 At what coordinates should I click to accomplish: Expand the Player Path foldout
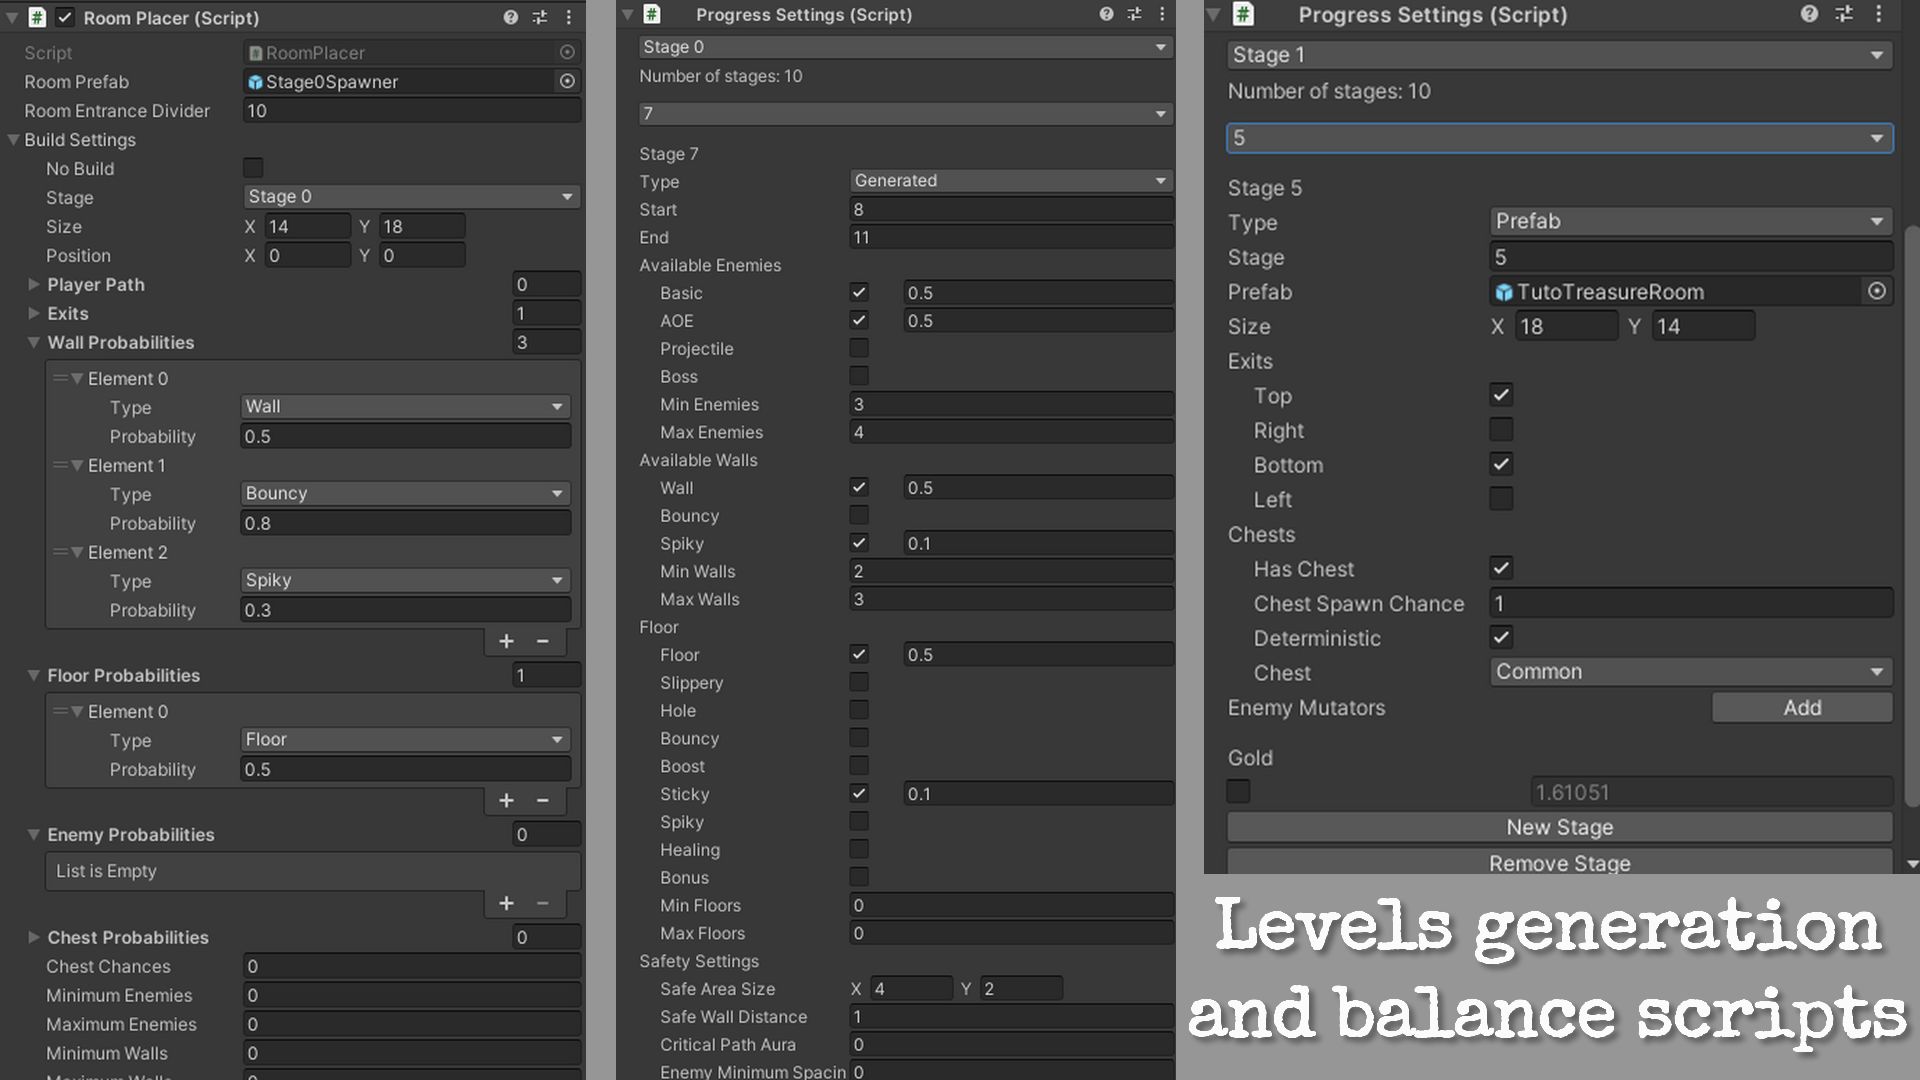34,284
